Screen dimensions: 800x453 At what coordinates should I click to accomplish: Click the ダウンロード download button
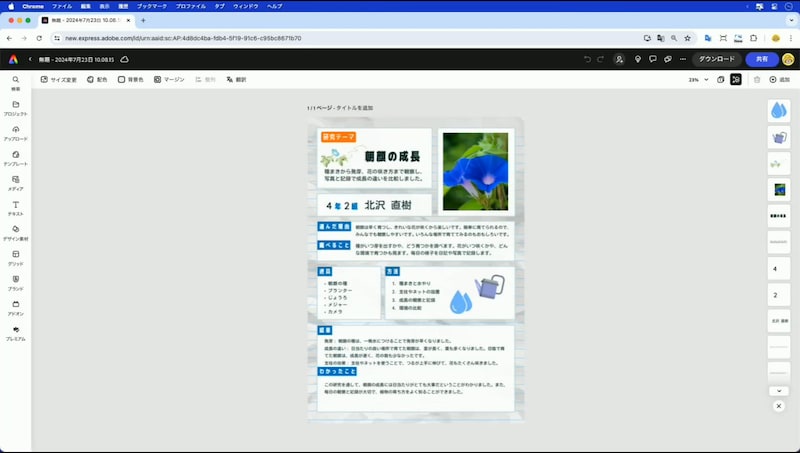click(x=716, y=59)
